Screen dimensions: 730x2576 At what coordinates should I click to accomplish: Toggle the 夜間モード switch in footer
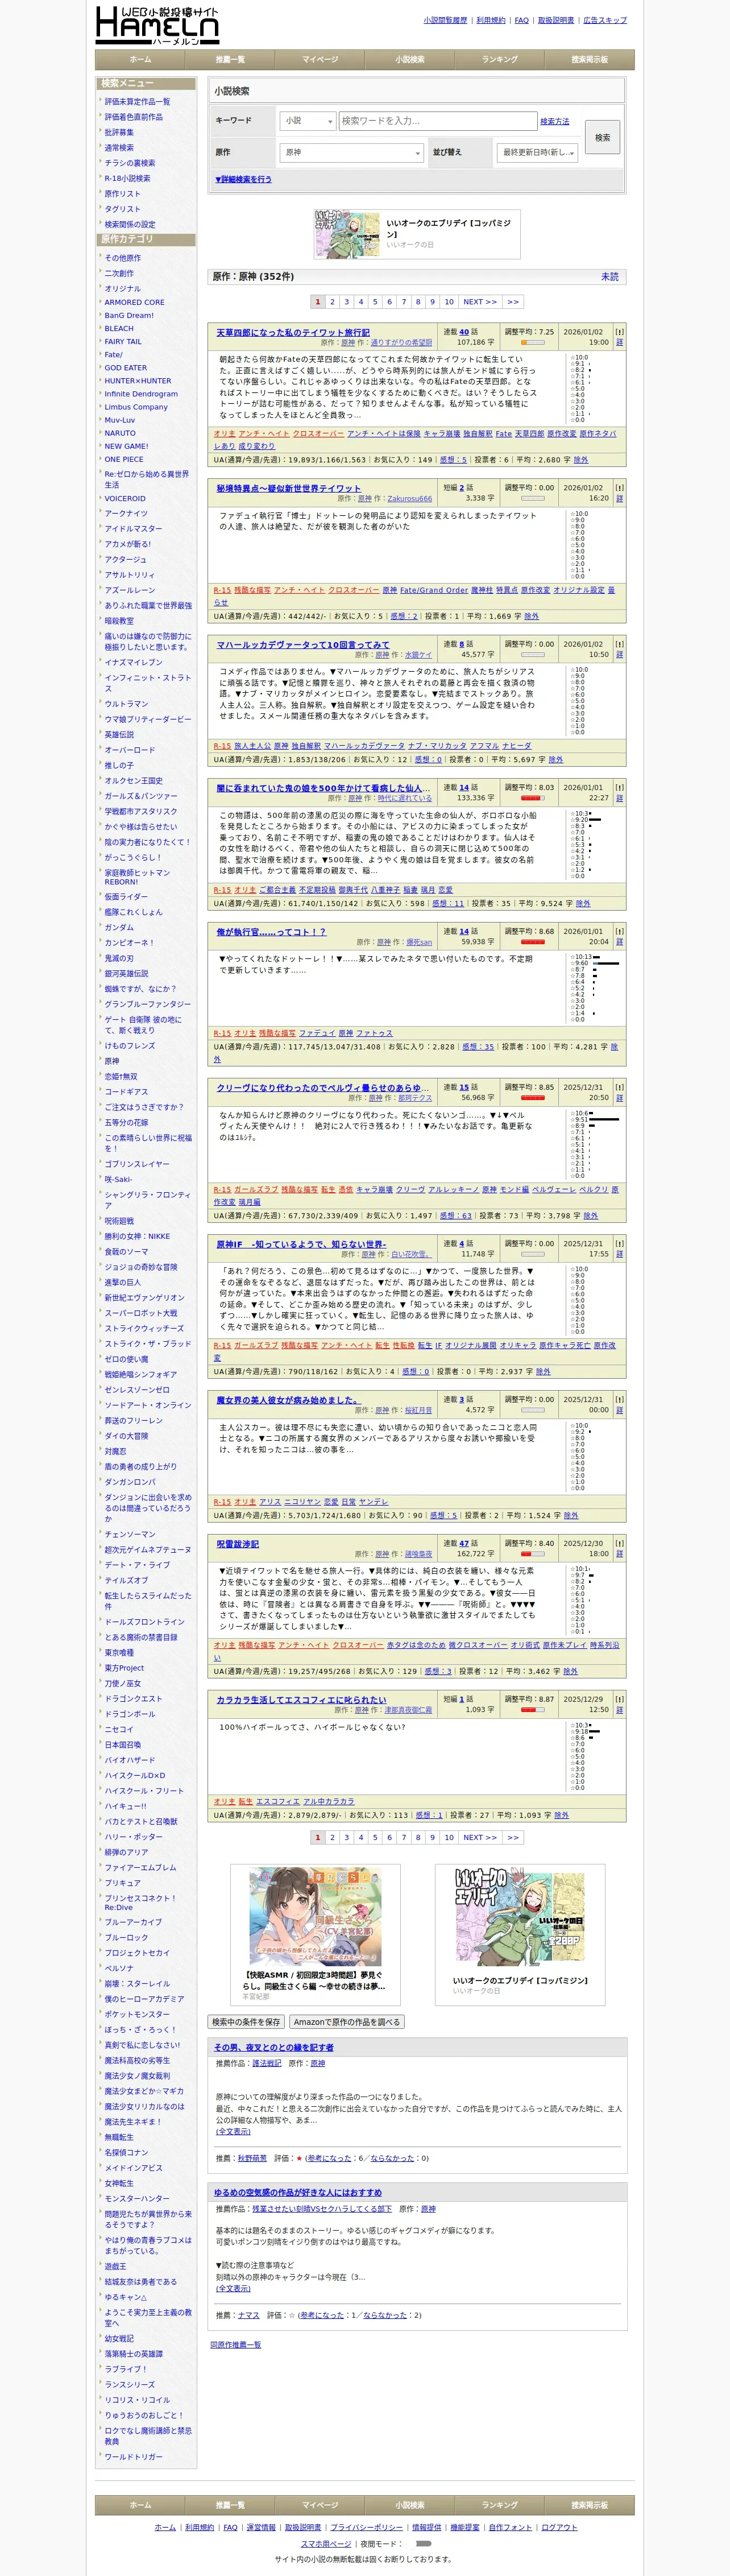pos(423,2543)
